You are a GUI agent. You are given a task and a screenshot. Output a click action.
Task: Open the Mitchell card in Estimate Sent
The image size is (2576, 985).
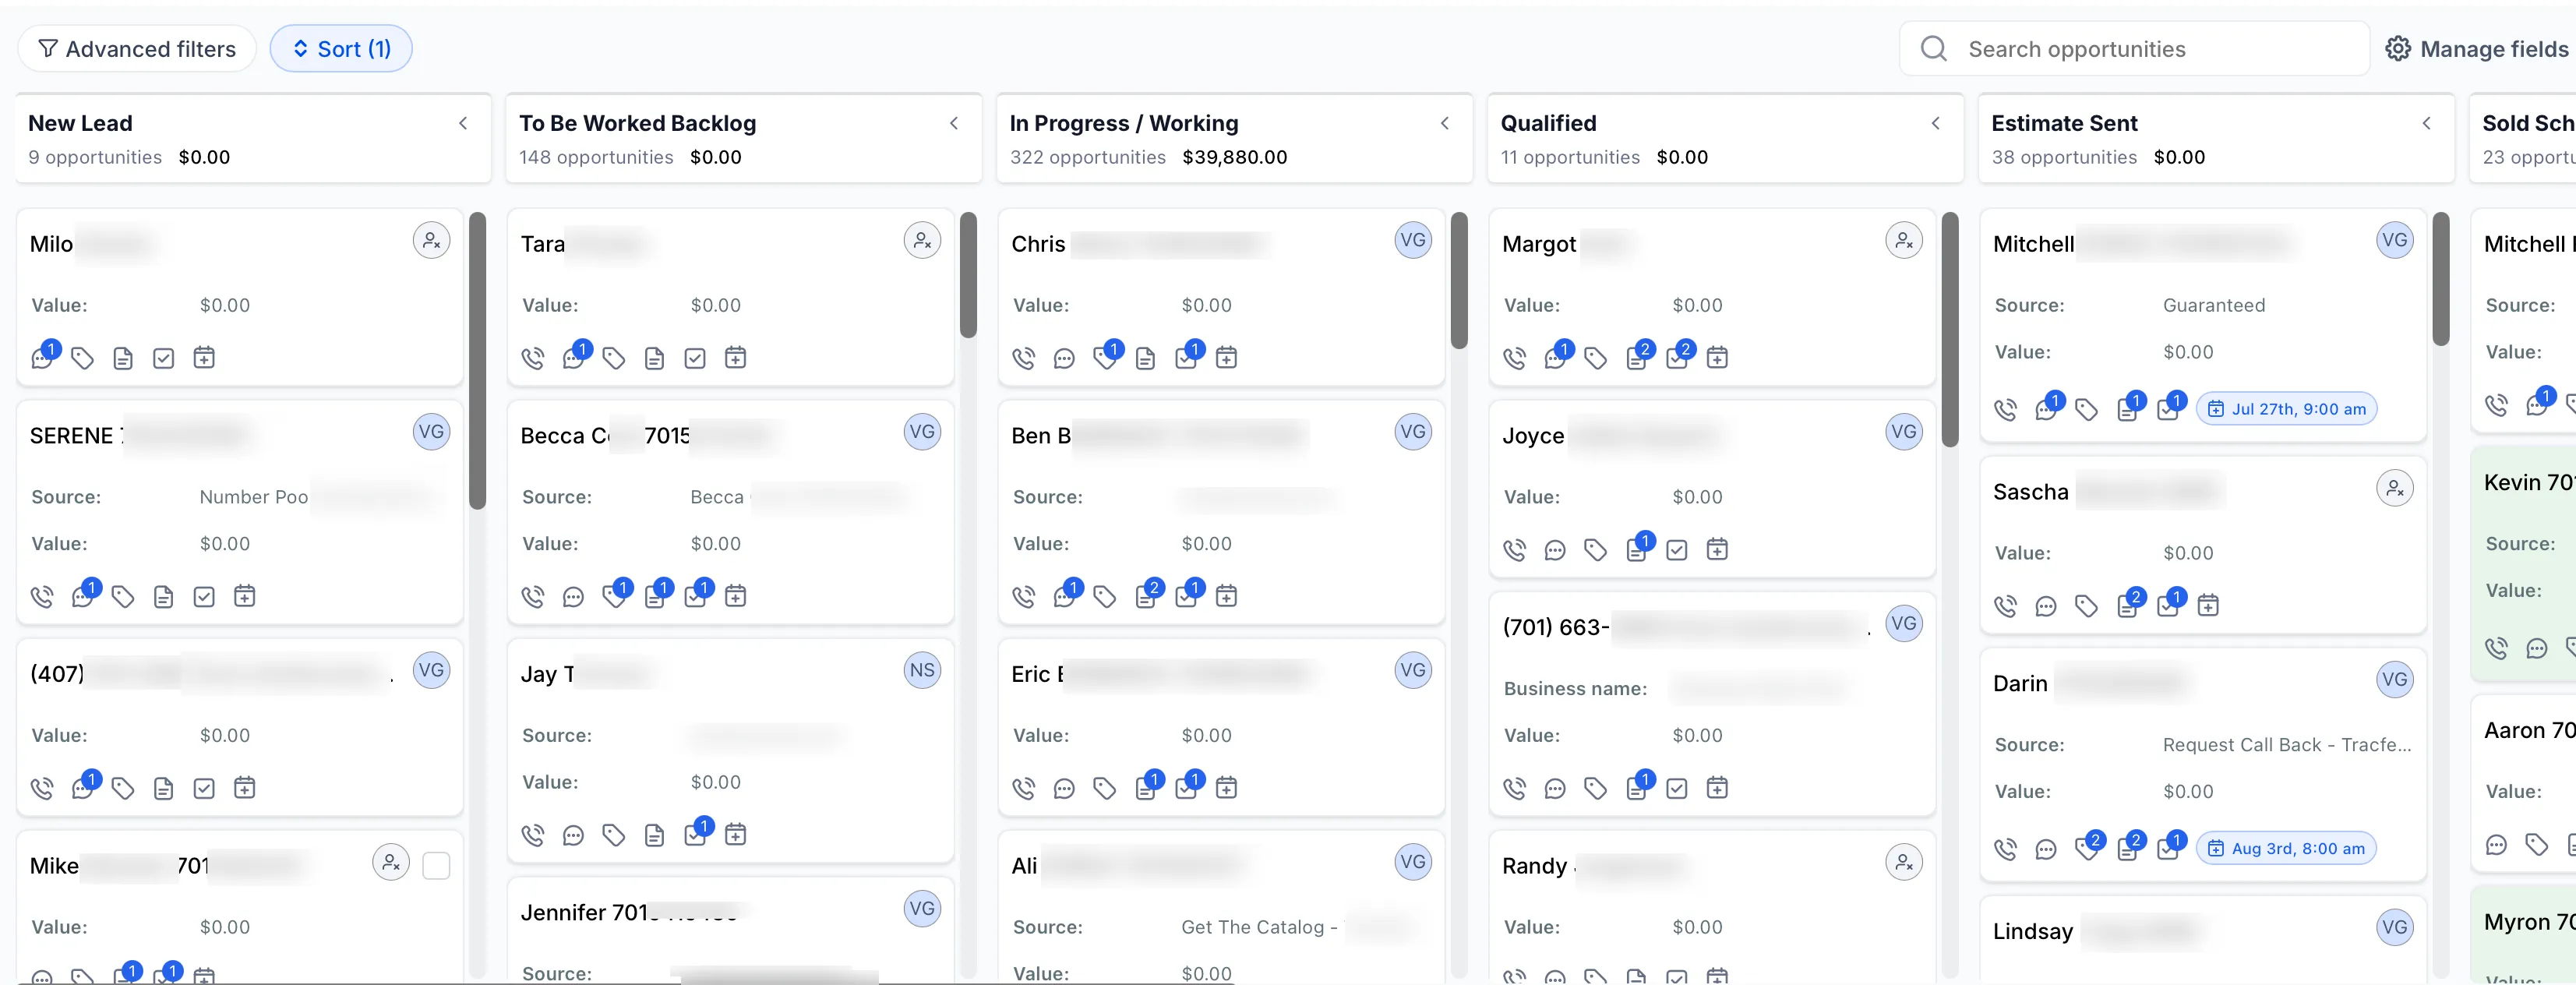2034,244
